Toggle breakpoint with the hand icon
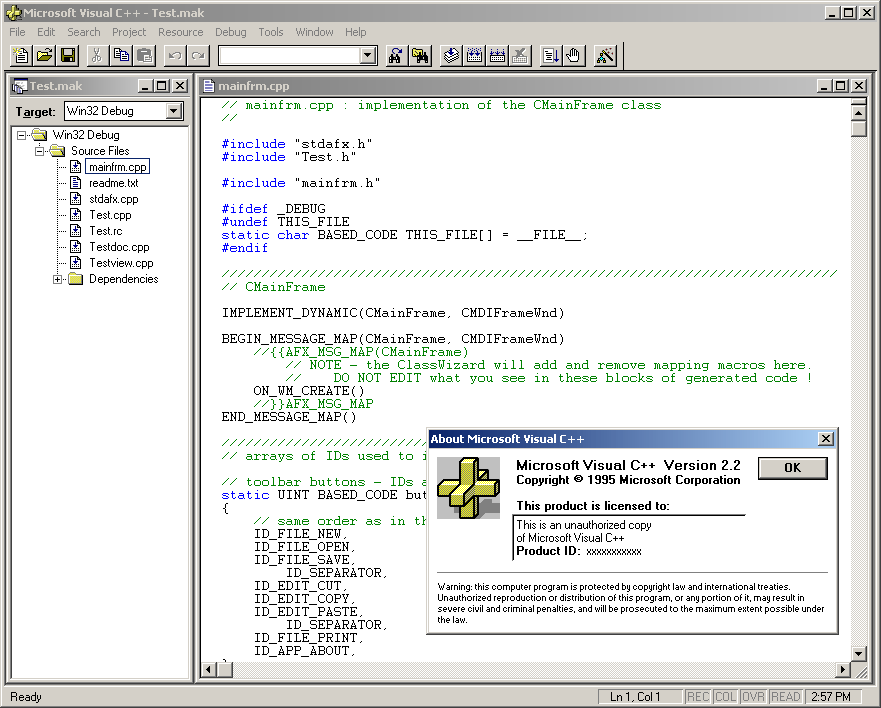This screenshot has width=881, height=708. [x=574, y=56]
